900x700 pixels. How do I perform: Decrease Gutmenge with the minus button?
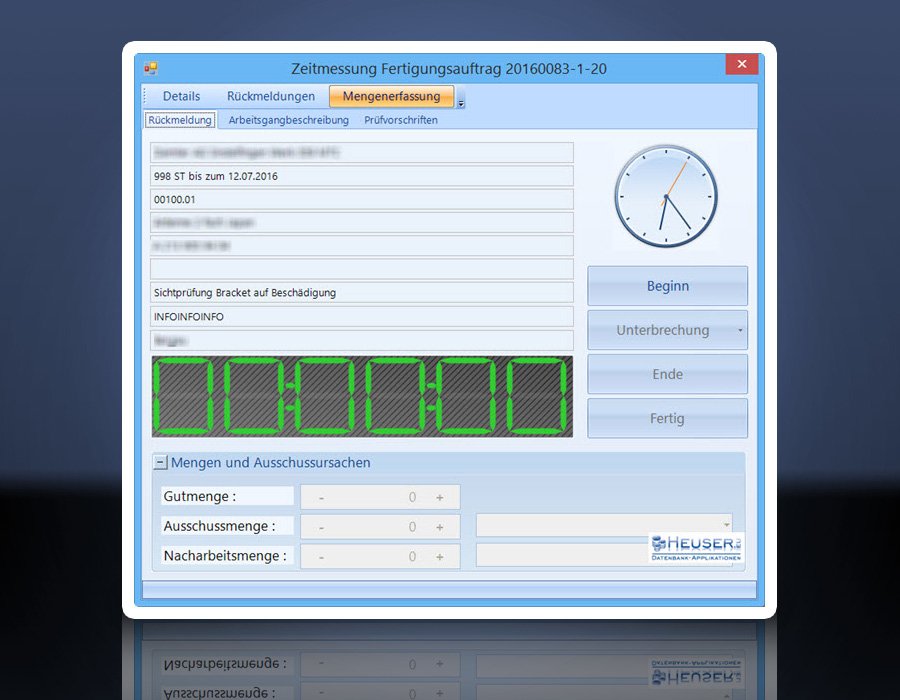tap(321, 497)
